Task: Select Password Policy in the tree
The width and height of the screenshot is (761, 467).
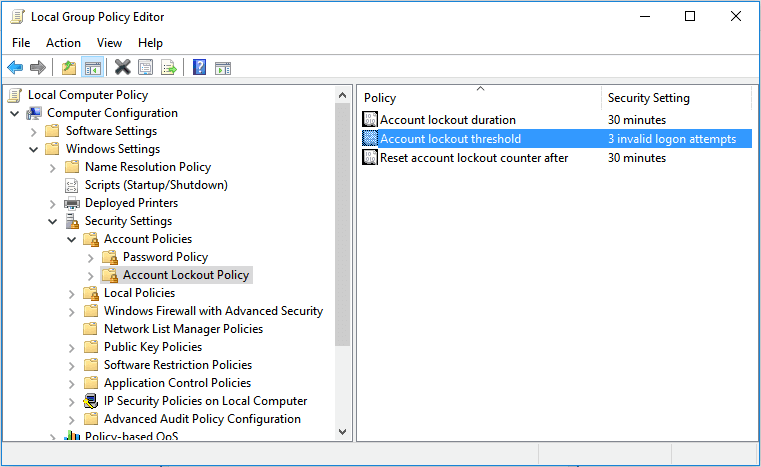Action: click(x=165, y=257)
